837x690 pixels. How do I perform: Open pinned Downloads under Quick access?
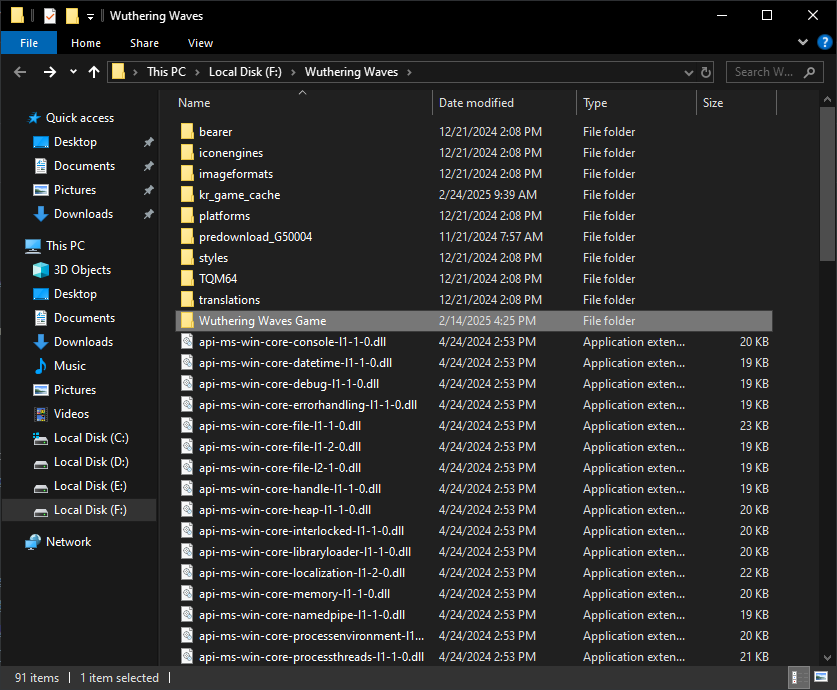point(83,214)
